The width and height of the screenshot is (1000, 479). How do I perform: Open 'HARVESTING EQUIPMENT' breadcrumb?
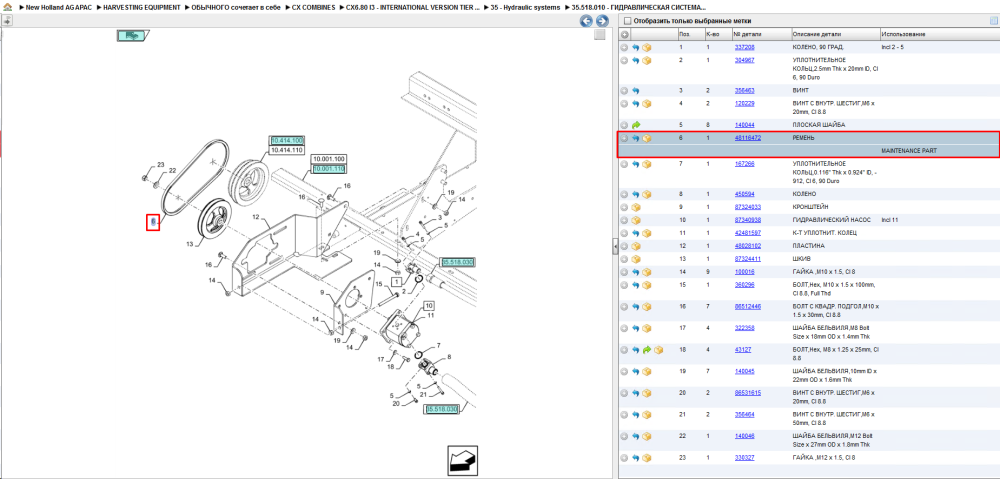point(142,7)
